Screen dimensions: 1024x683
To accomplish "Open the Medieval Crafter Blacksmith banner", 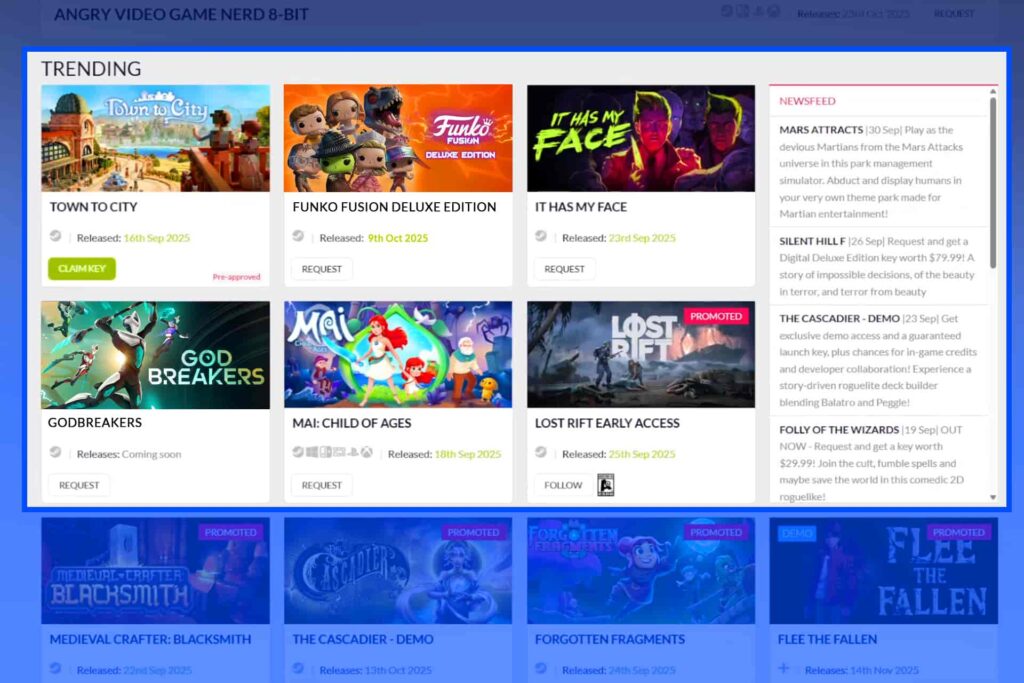I will 155,571.
